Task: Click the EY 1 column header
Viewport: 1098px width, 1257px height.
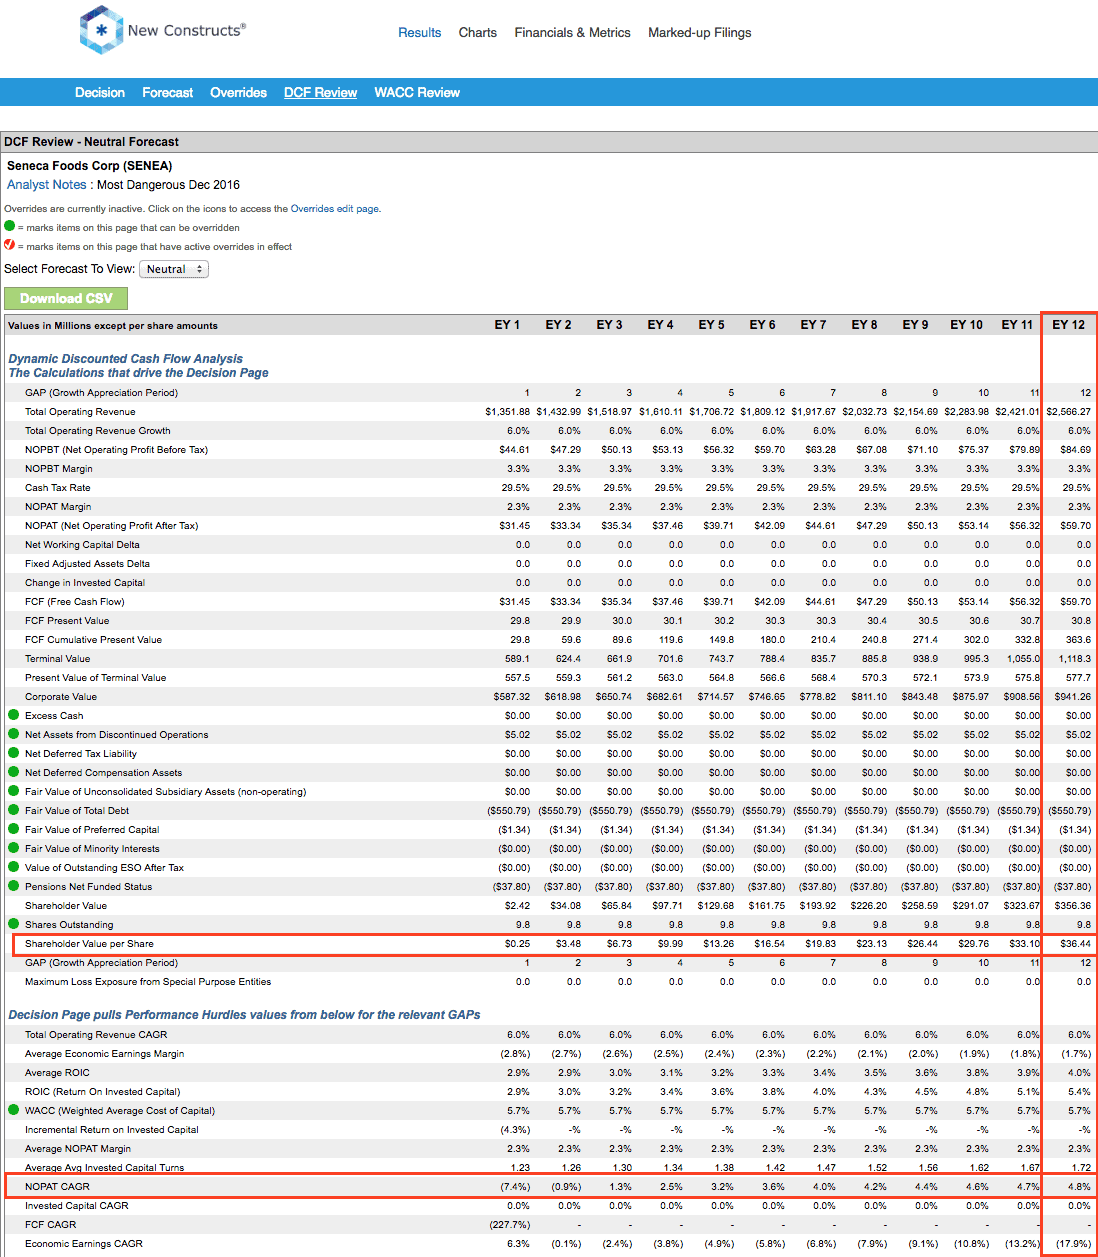Action: tap(508, 325)
